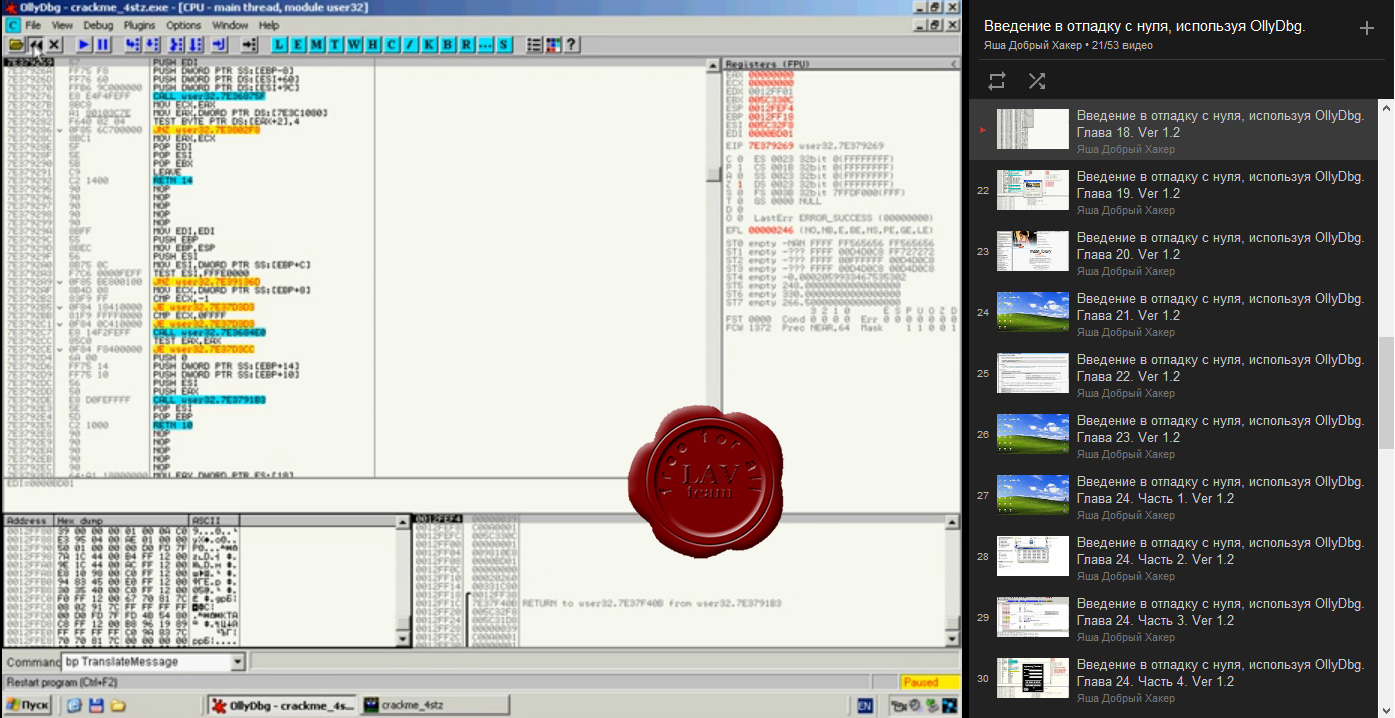Click the Help question mark icon
The height and width of the screenshot is (718, 1395).
pos(571,44)
